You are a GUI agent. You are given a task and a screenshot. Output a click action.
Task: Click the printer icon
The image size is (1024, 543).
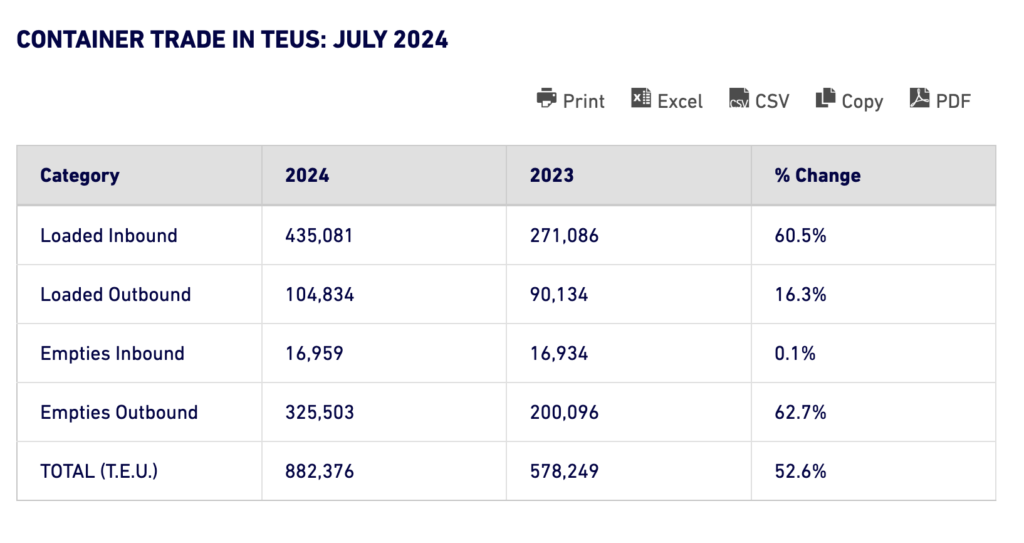pyautogui.click(x=546, y=98)
